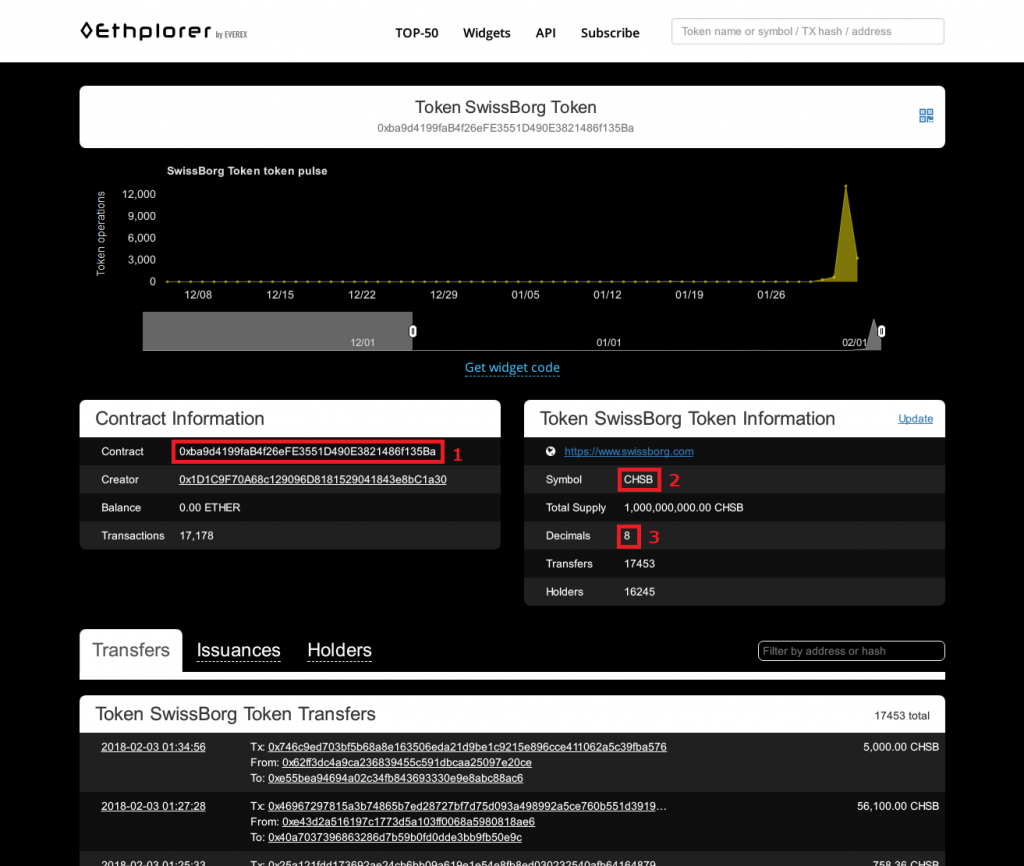Click the Update link for token information

pos(915,418)
